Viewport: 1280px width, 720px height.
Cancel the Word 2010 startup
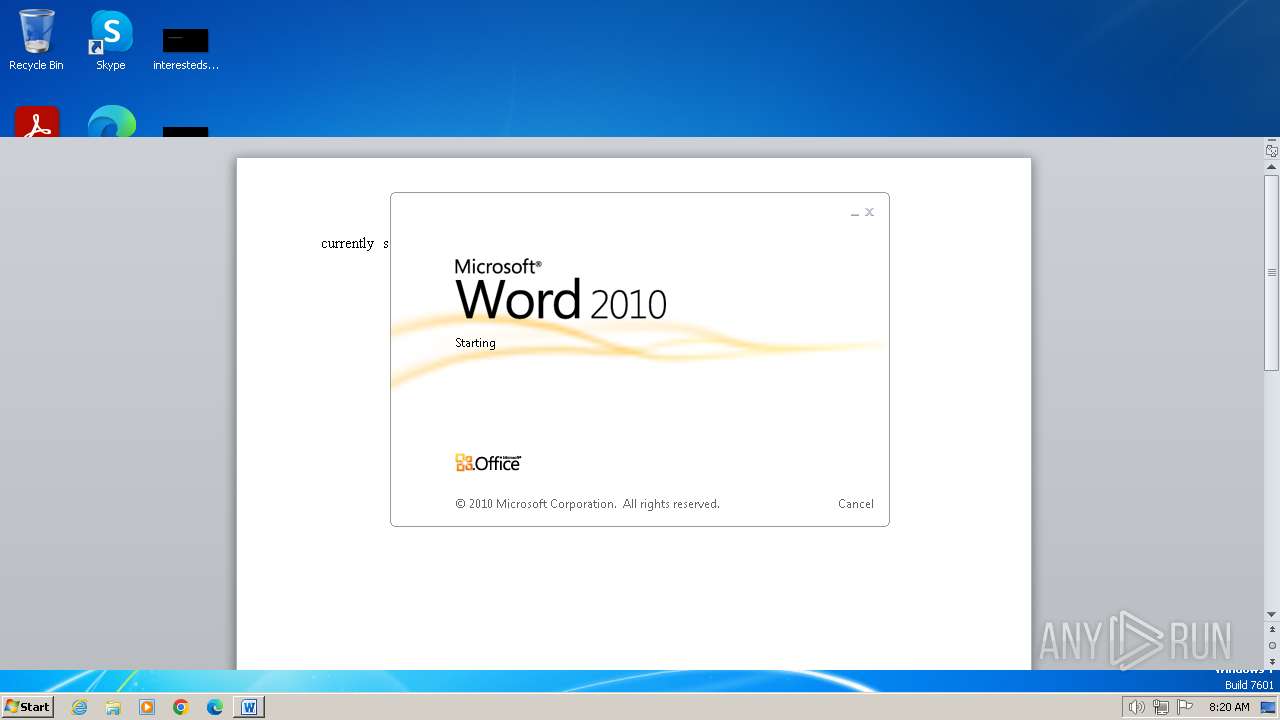pos(855,504)
